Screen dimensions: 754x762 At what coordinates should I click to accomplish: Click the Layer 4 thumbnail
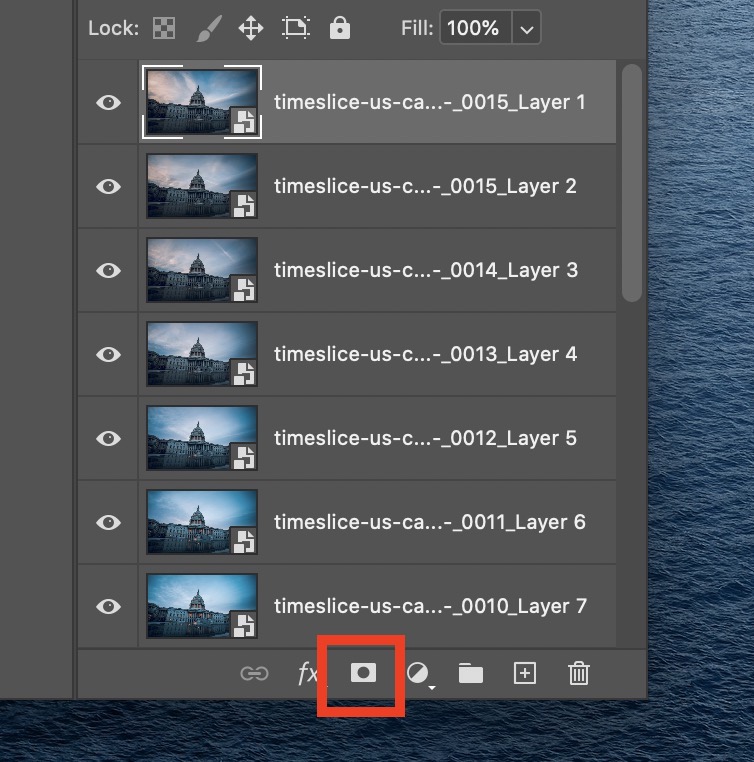[x=202, y=354]
